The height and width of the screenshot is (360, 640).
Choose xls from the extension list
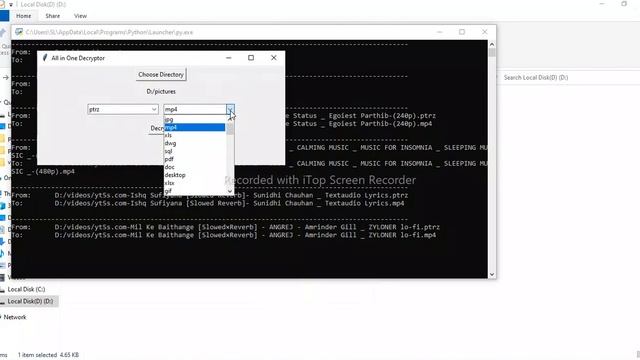click(x=195, y=135)
